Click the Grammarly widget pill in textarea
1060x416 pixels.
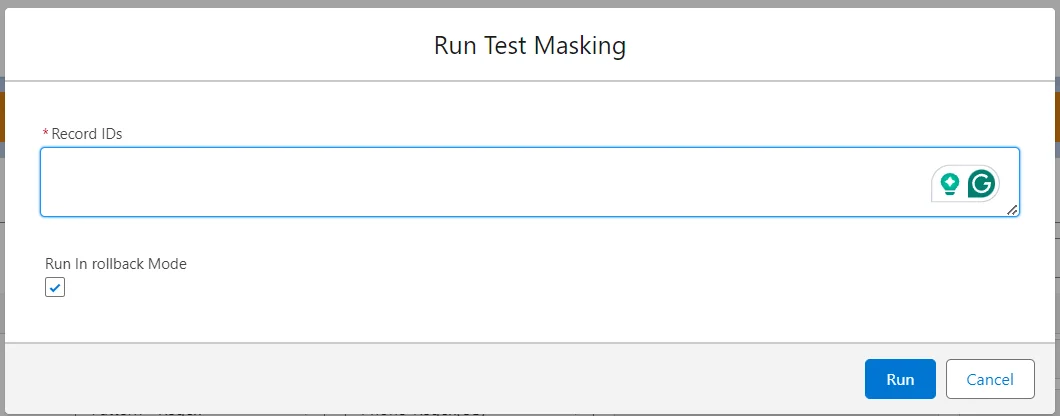tap(966, 184)
